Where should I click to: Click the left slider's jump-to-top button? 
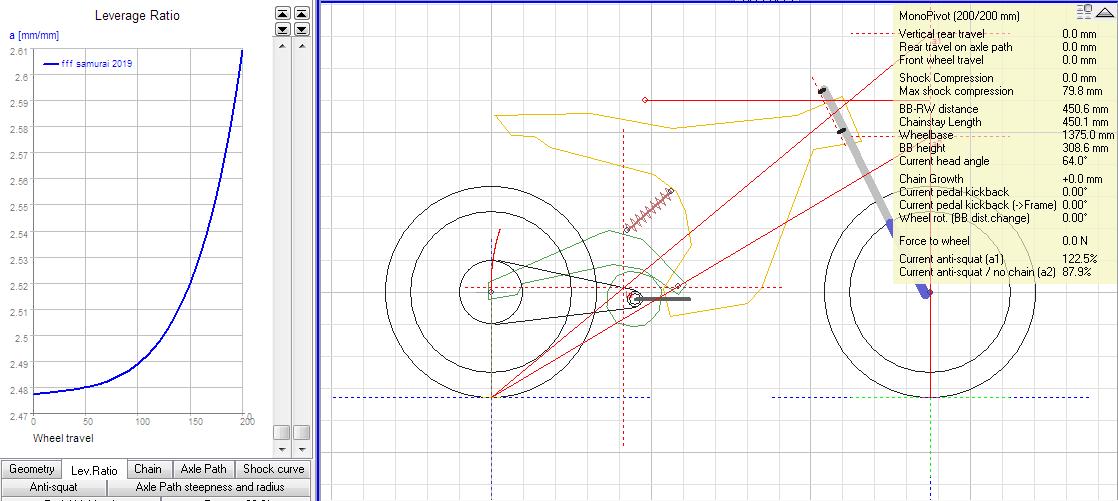[283, 14]
